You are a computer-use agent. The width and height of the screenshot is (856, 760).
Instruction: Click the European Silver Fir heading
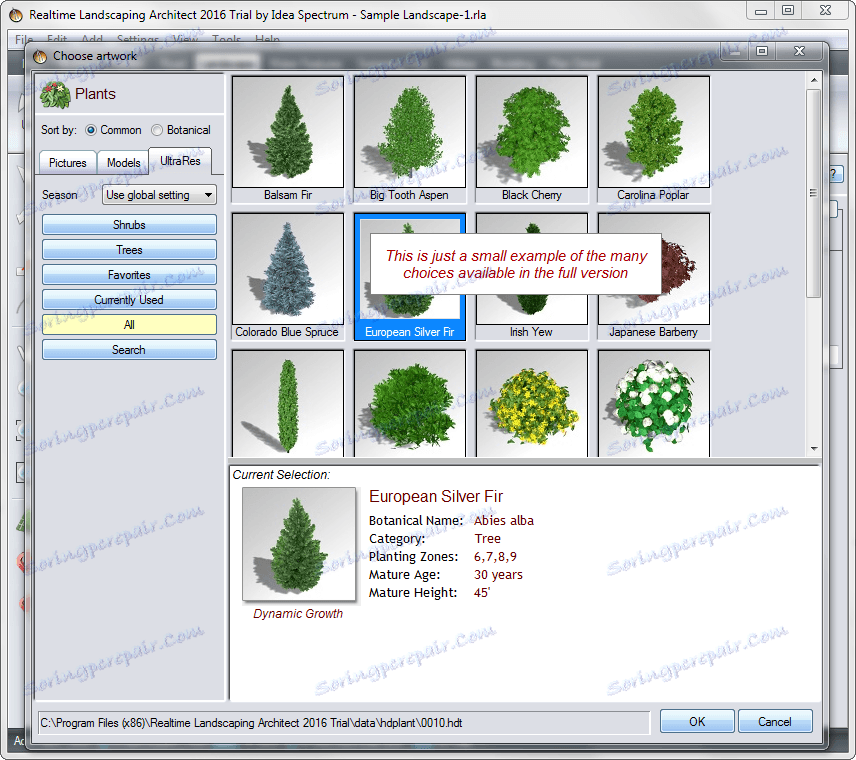436,496
